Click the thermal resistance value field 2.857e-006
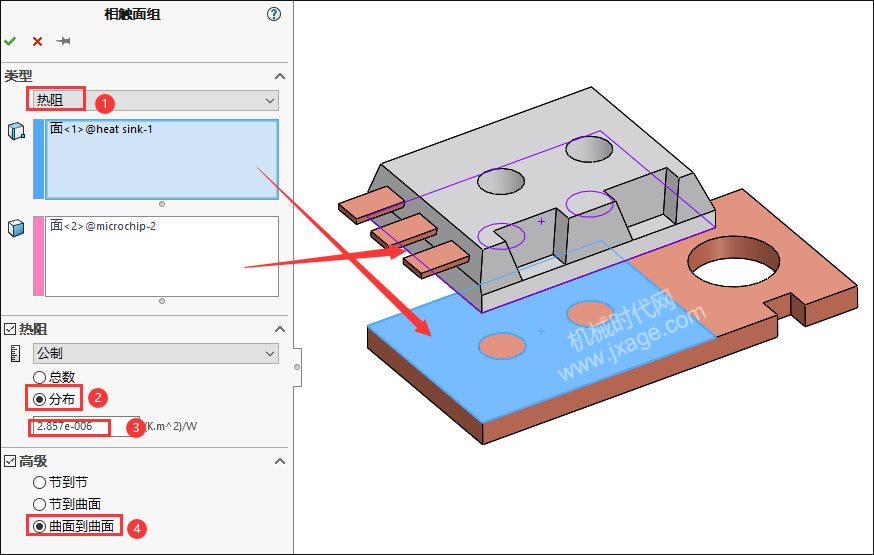The height and width of the screenshot is (555, 874). coord(86,426)
